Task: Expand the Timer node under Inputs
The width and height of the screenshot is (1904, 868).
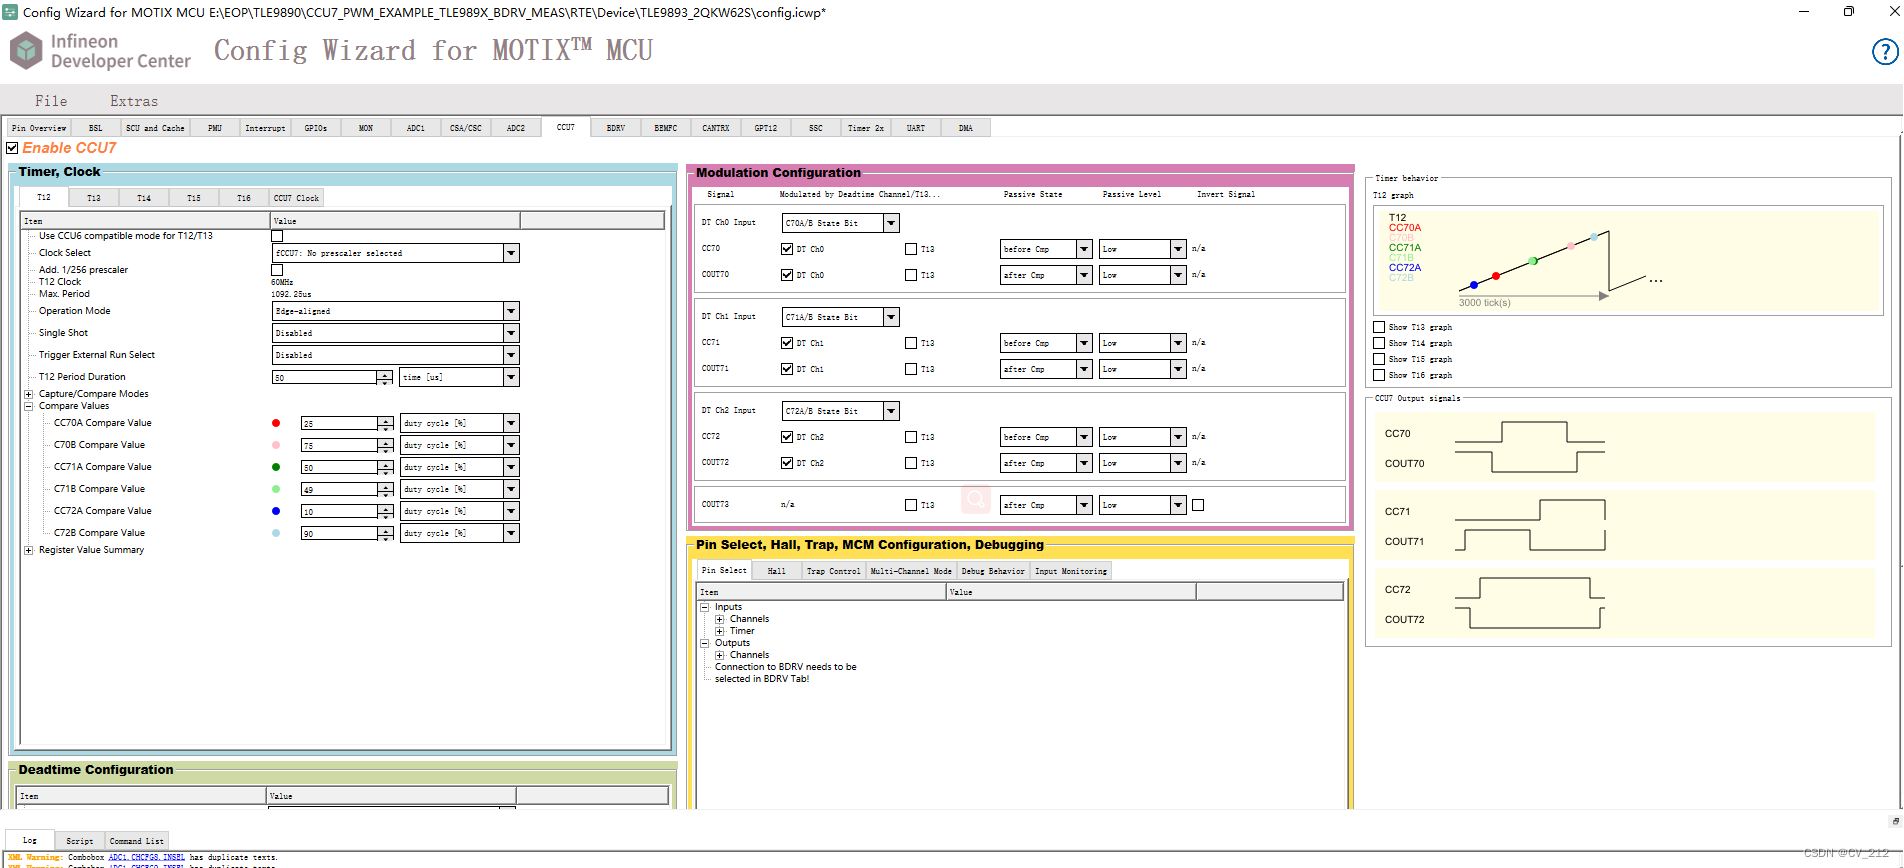Action: click(719, 631)
